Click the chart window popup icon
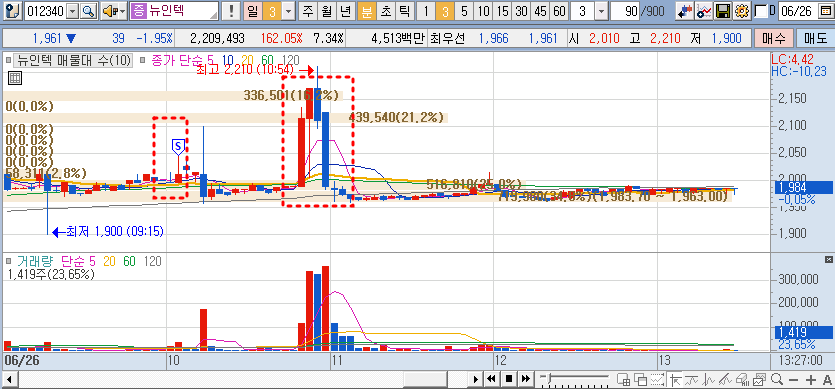Image resolution: width=835 pixels, height=389 pixels. [x=759, y=379]
